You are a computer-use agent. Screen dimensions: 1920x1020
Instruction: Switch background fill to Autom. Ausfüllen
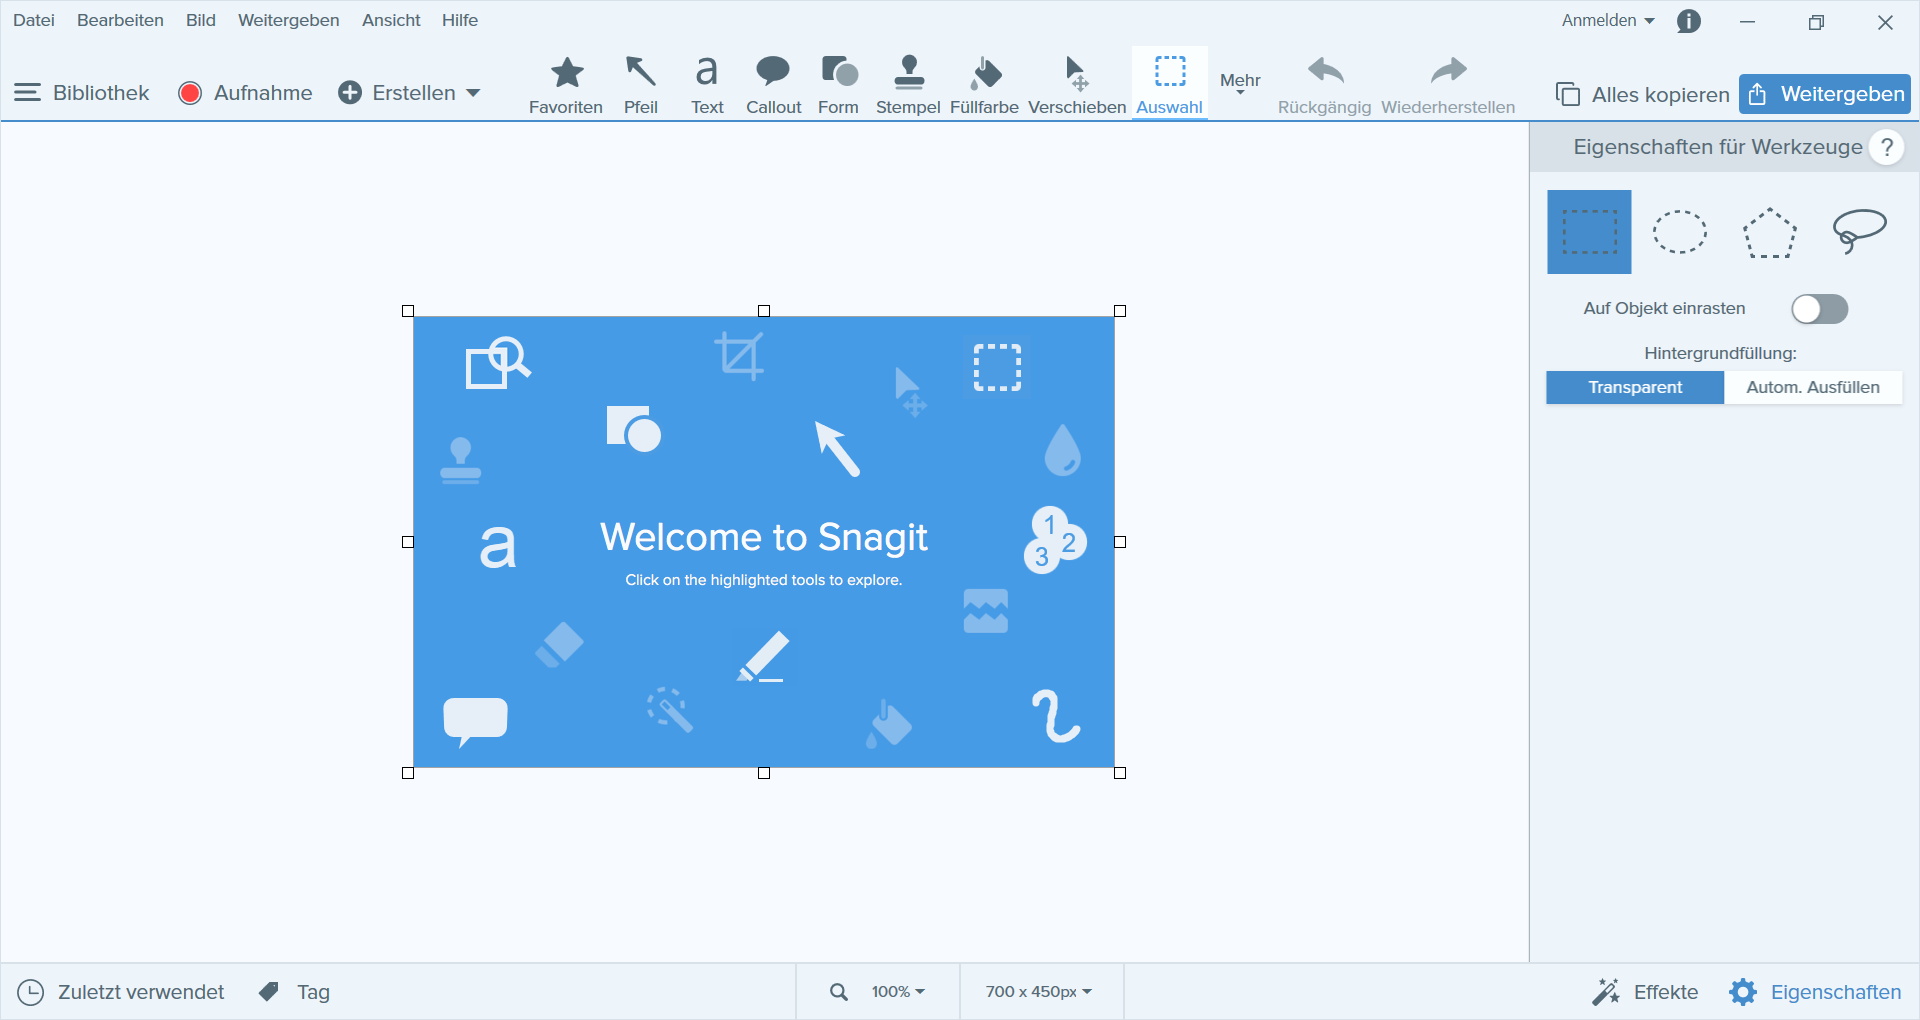pos(1812,388)
